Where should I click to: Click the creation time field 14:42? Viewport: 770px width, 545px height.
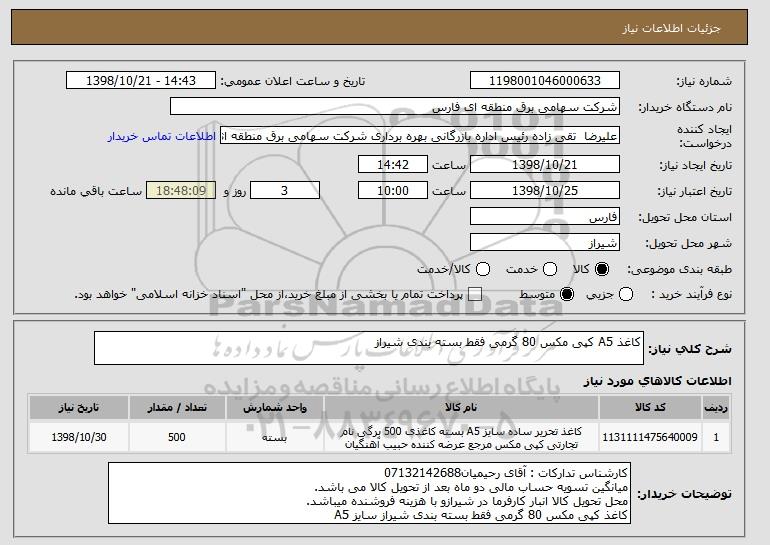coord(393,164)
